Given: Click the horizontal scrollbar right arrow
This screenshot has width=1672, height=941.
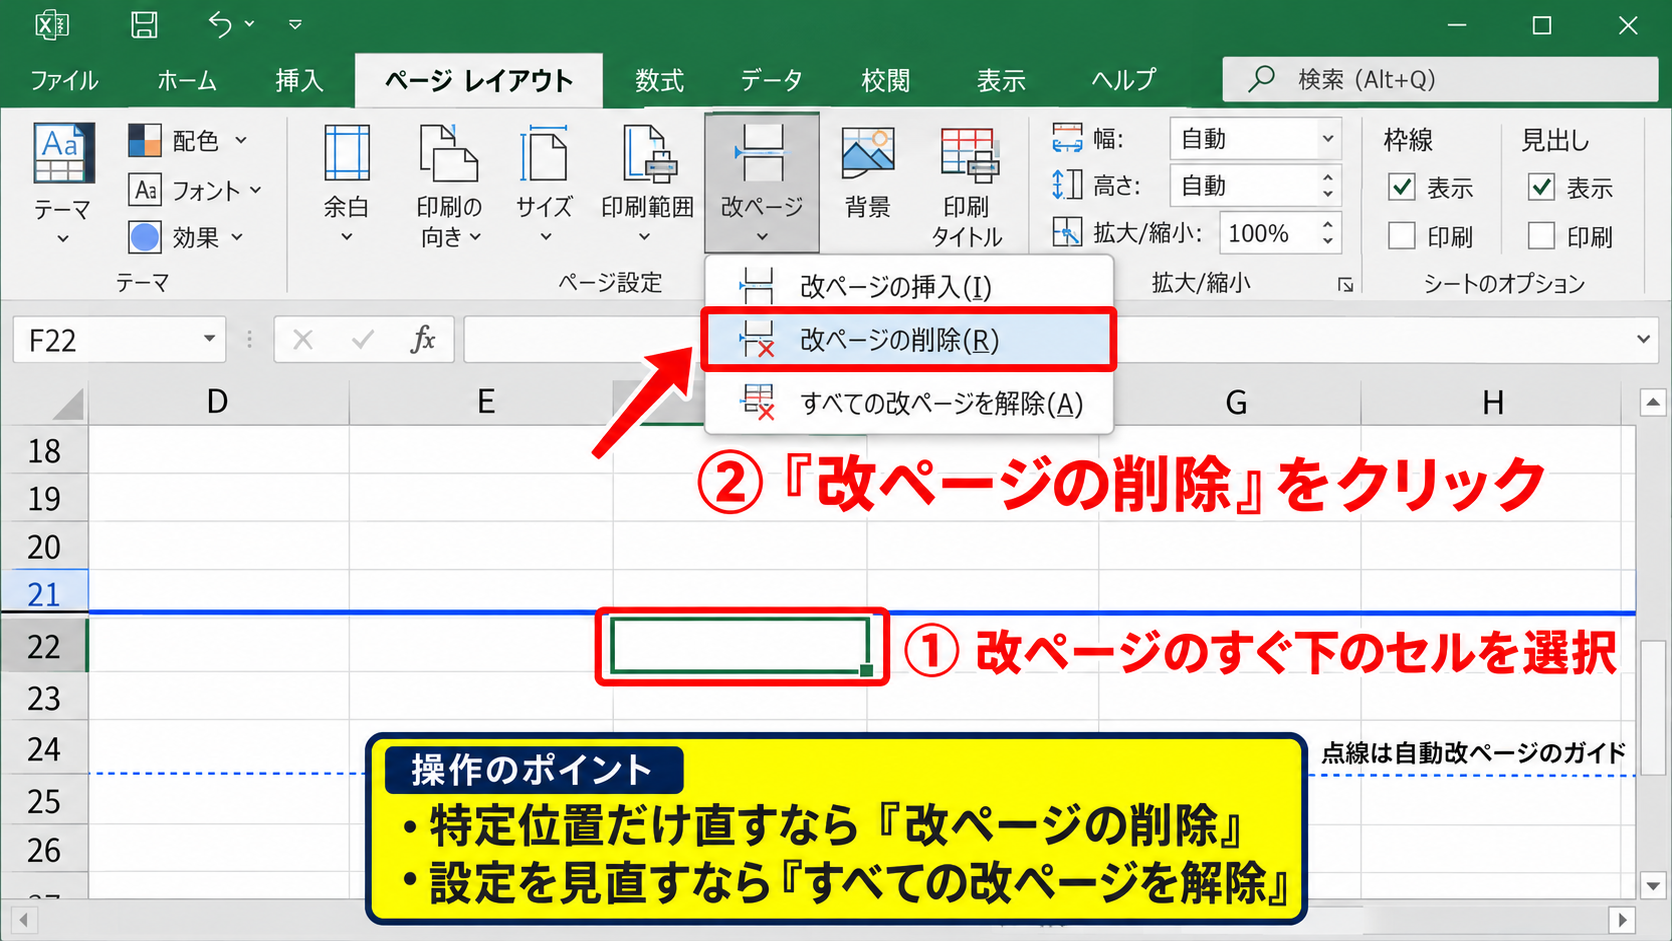Looking at the screenshot, I should click(x=1622, y=919).
